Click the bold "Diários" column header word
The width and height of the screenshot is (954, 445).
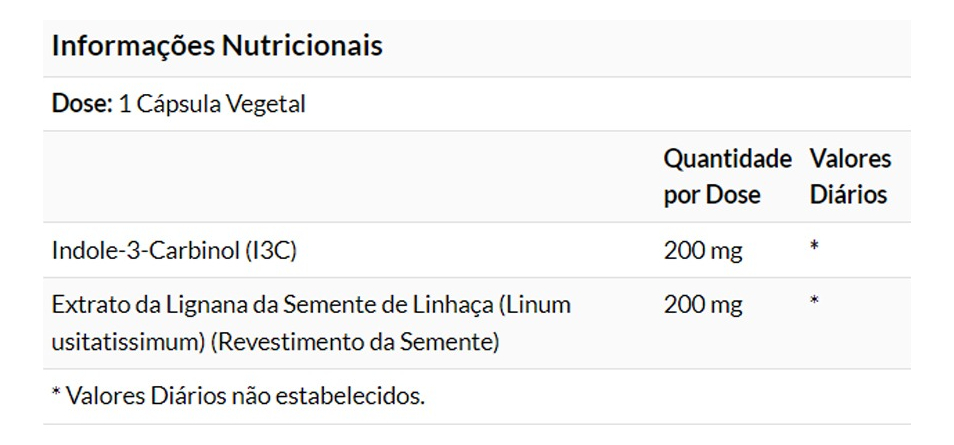tap(848, 194)
